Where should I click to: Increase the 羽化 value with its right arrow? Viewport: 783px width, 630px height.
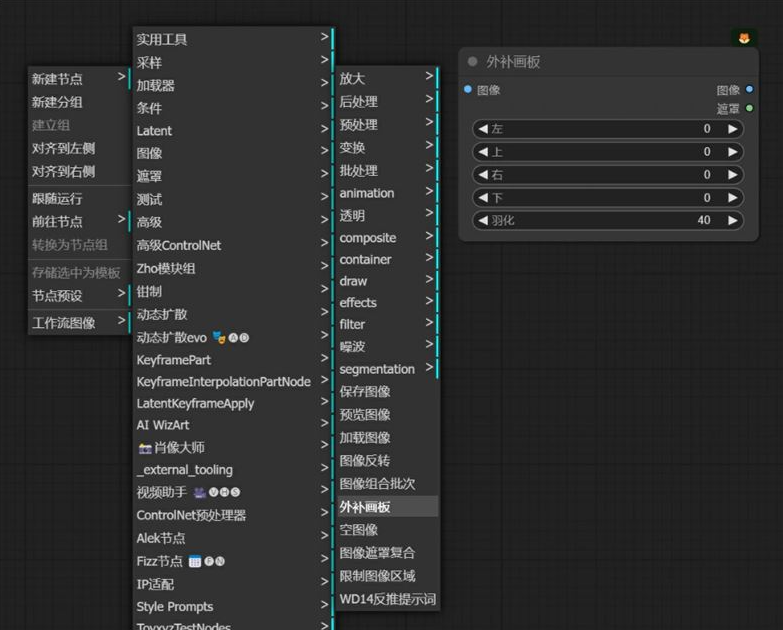pyautogui.click(x=733, y=220)
